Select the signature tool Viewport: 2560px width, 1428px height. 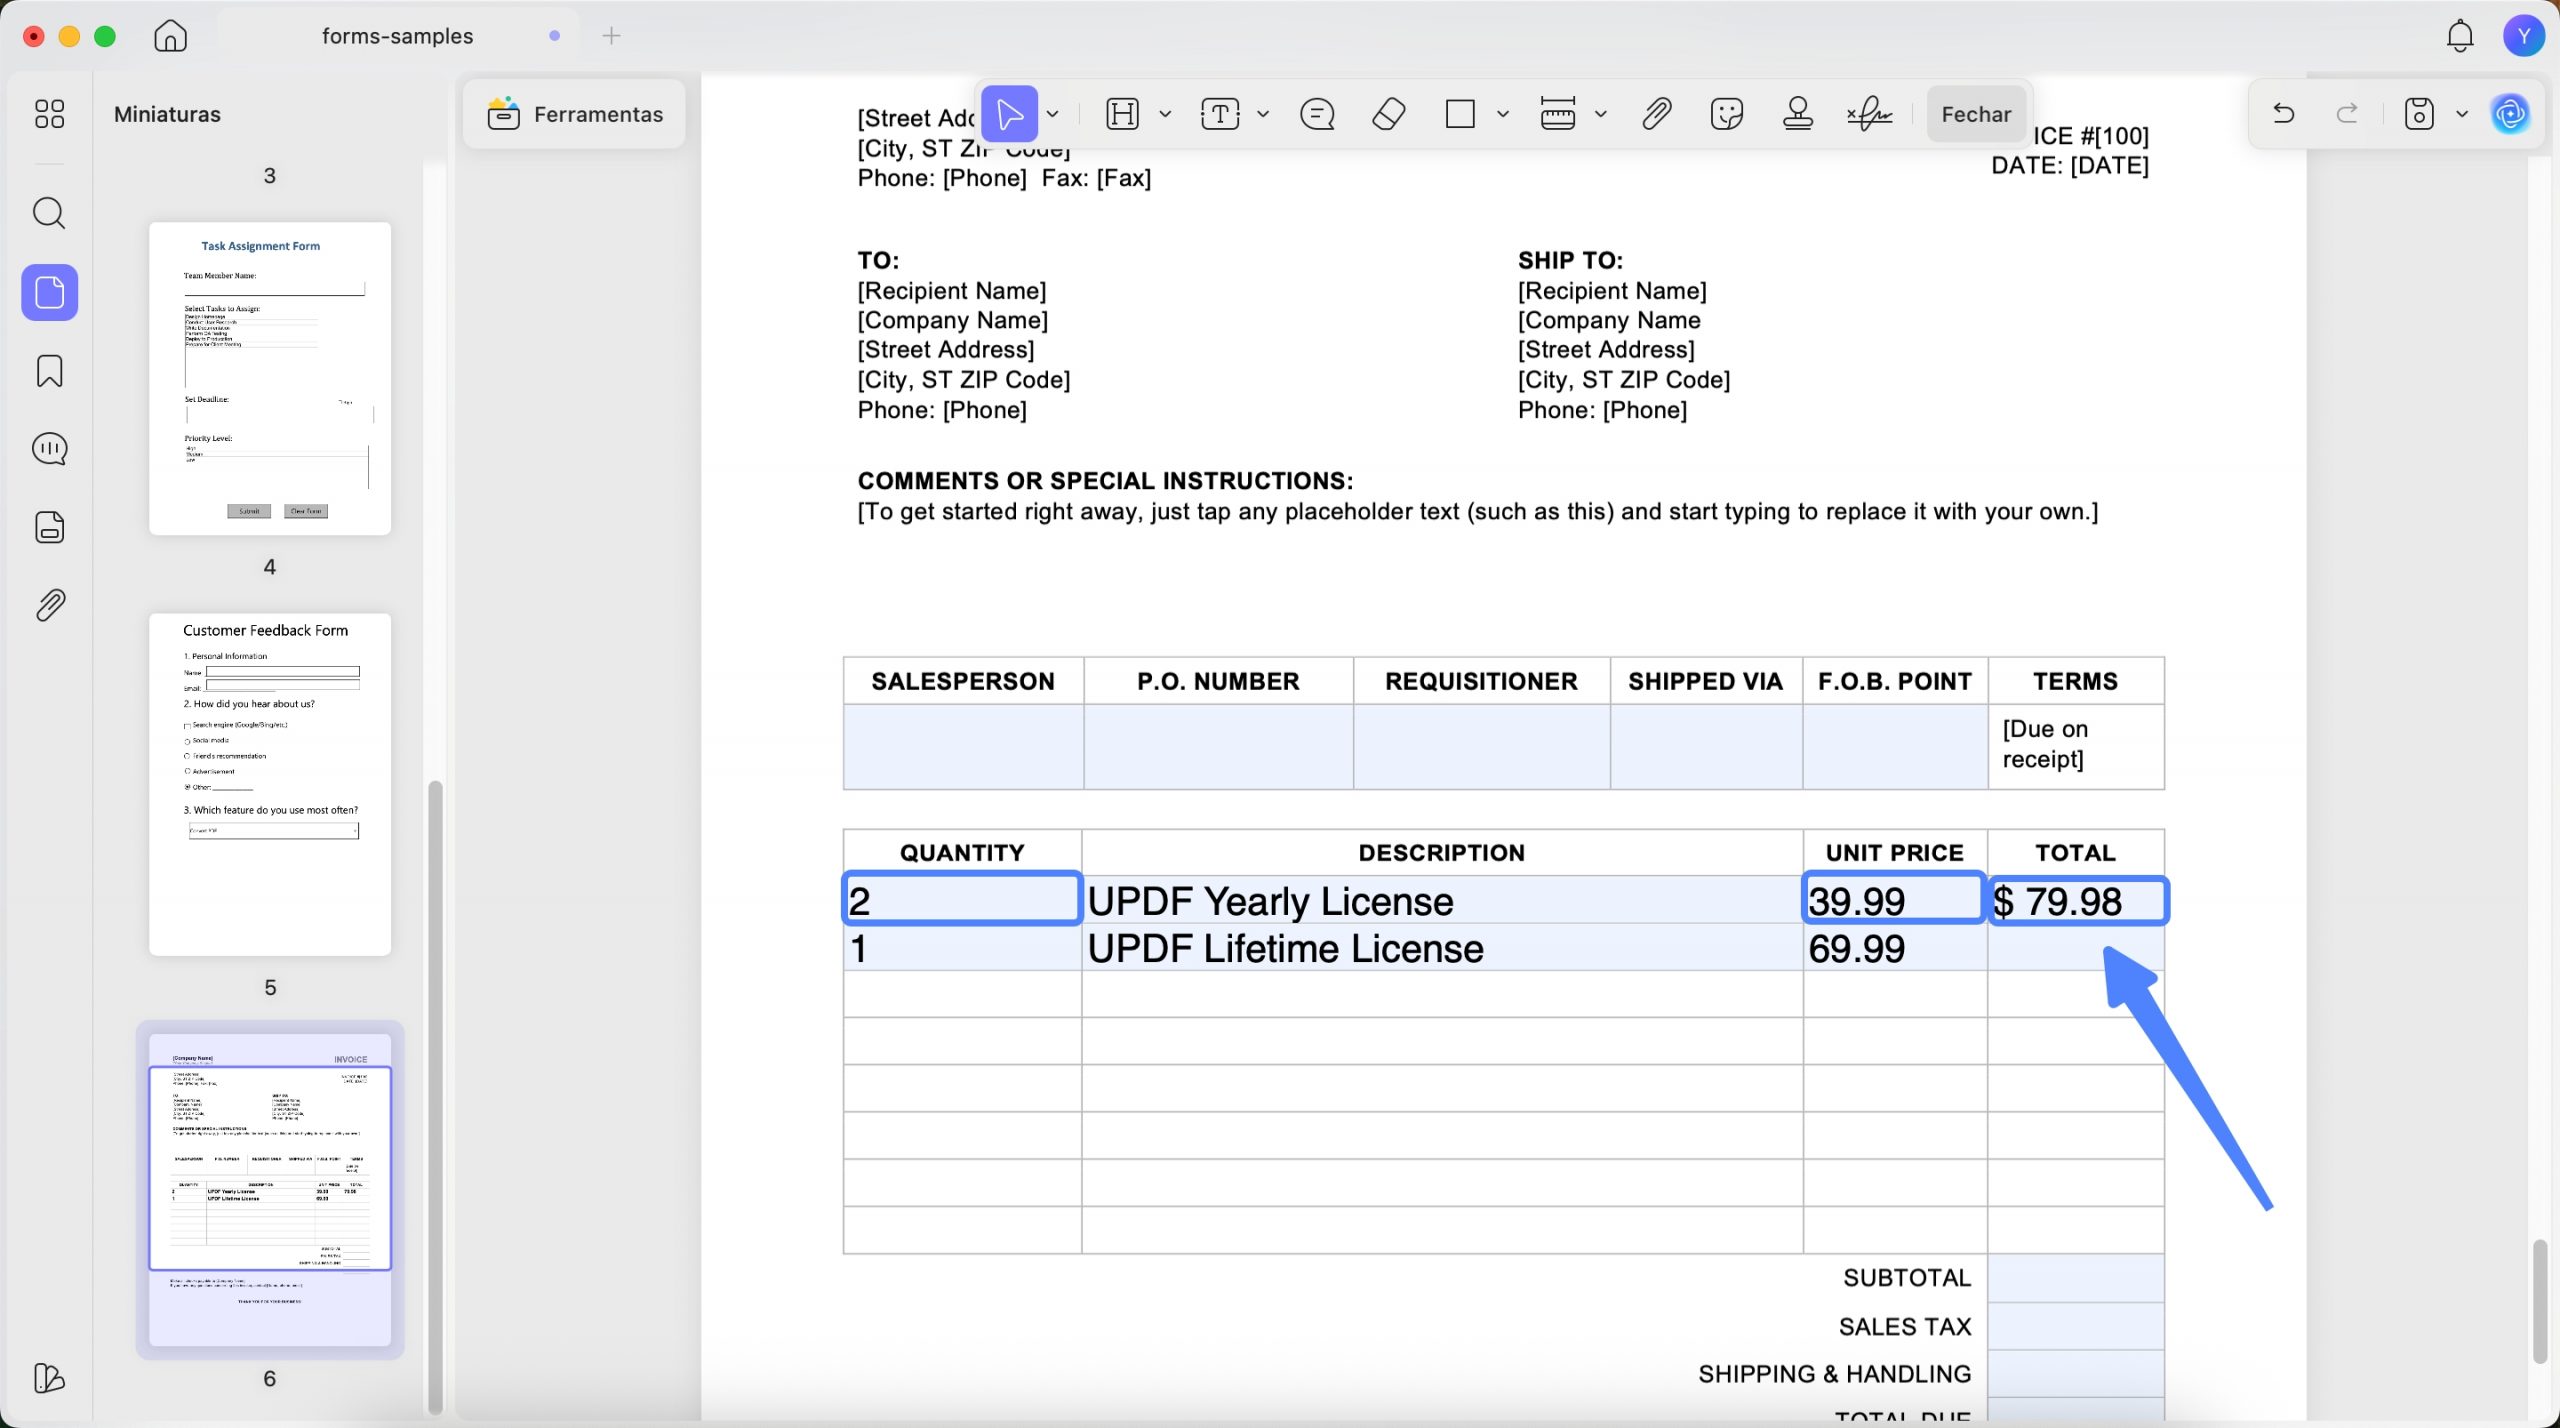1868,114
